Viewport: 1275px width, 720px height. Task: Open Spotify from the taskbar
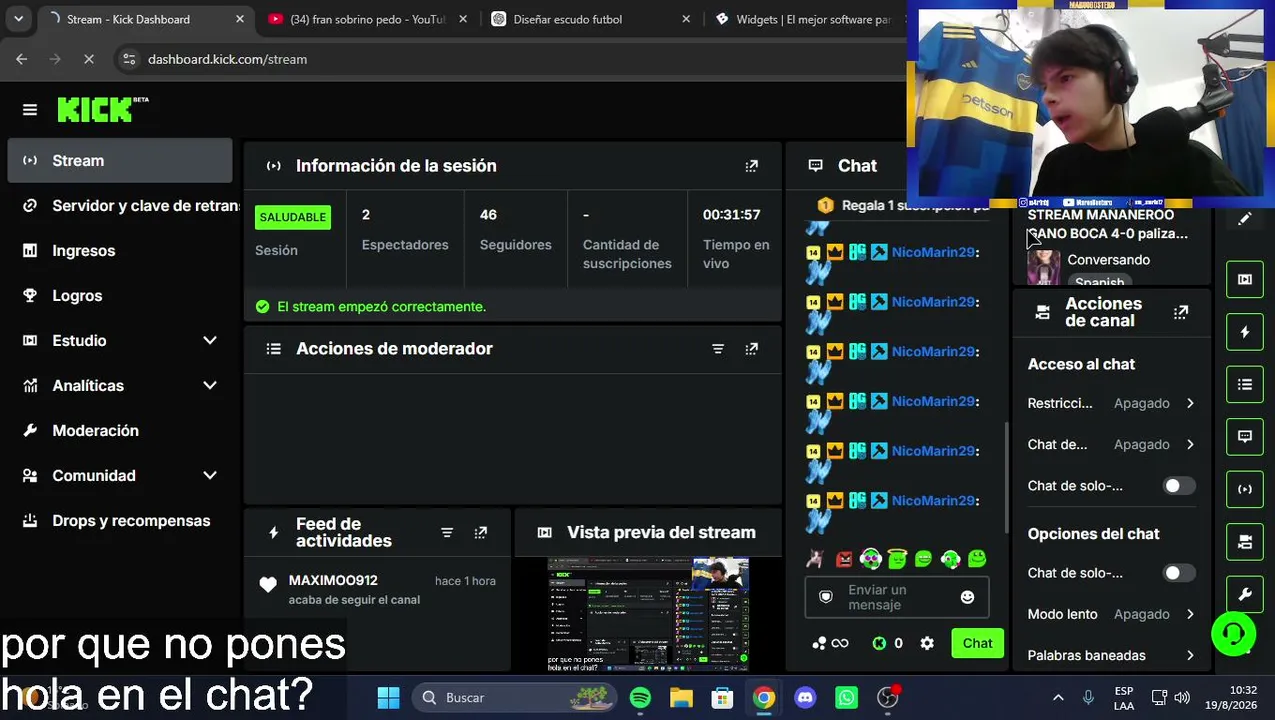(640, 698)
